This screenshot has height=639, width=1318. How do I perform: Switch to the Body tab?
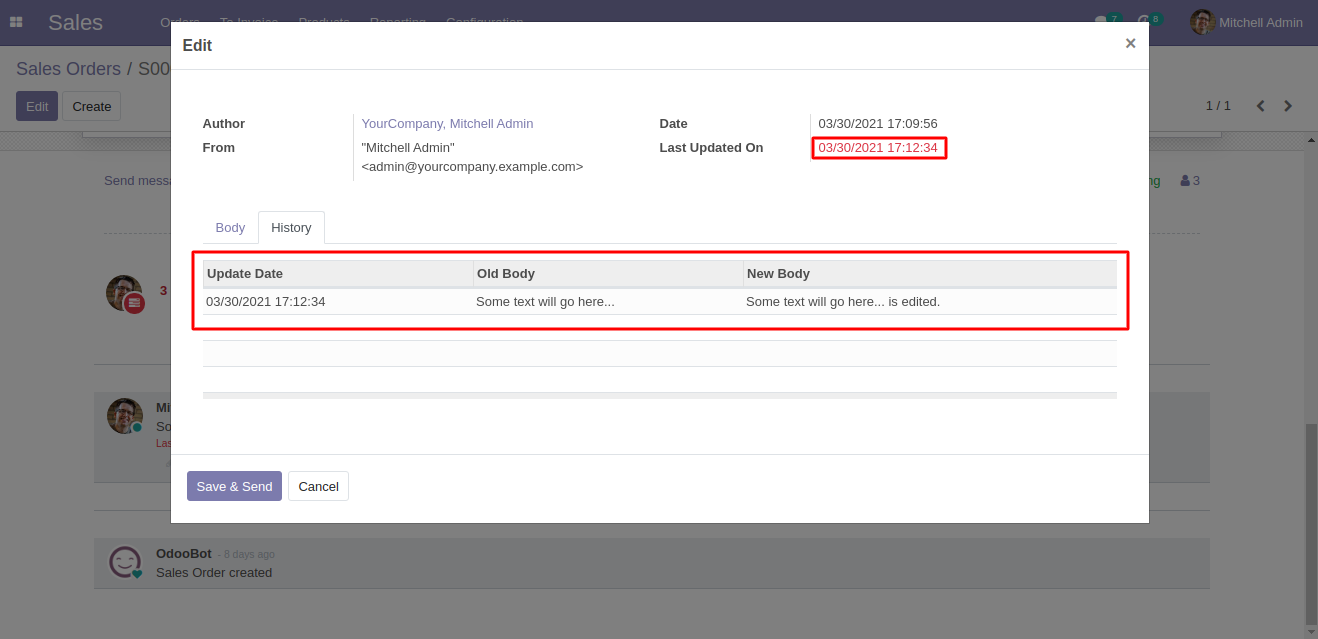coord(230,228)
